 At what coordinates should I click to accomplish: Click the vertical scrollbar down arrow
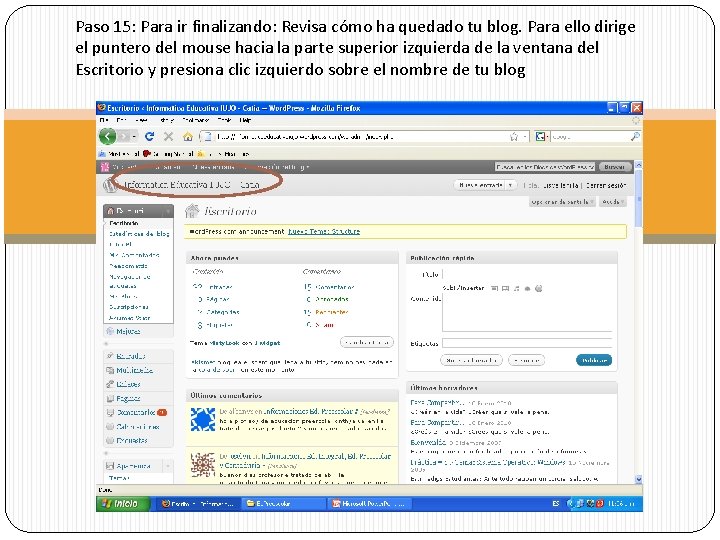click(638, 479)
